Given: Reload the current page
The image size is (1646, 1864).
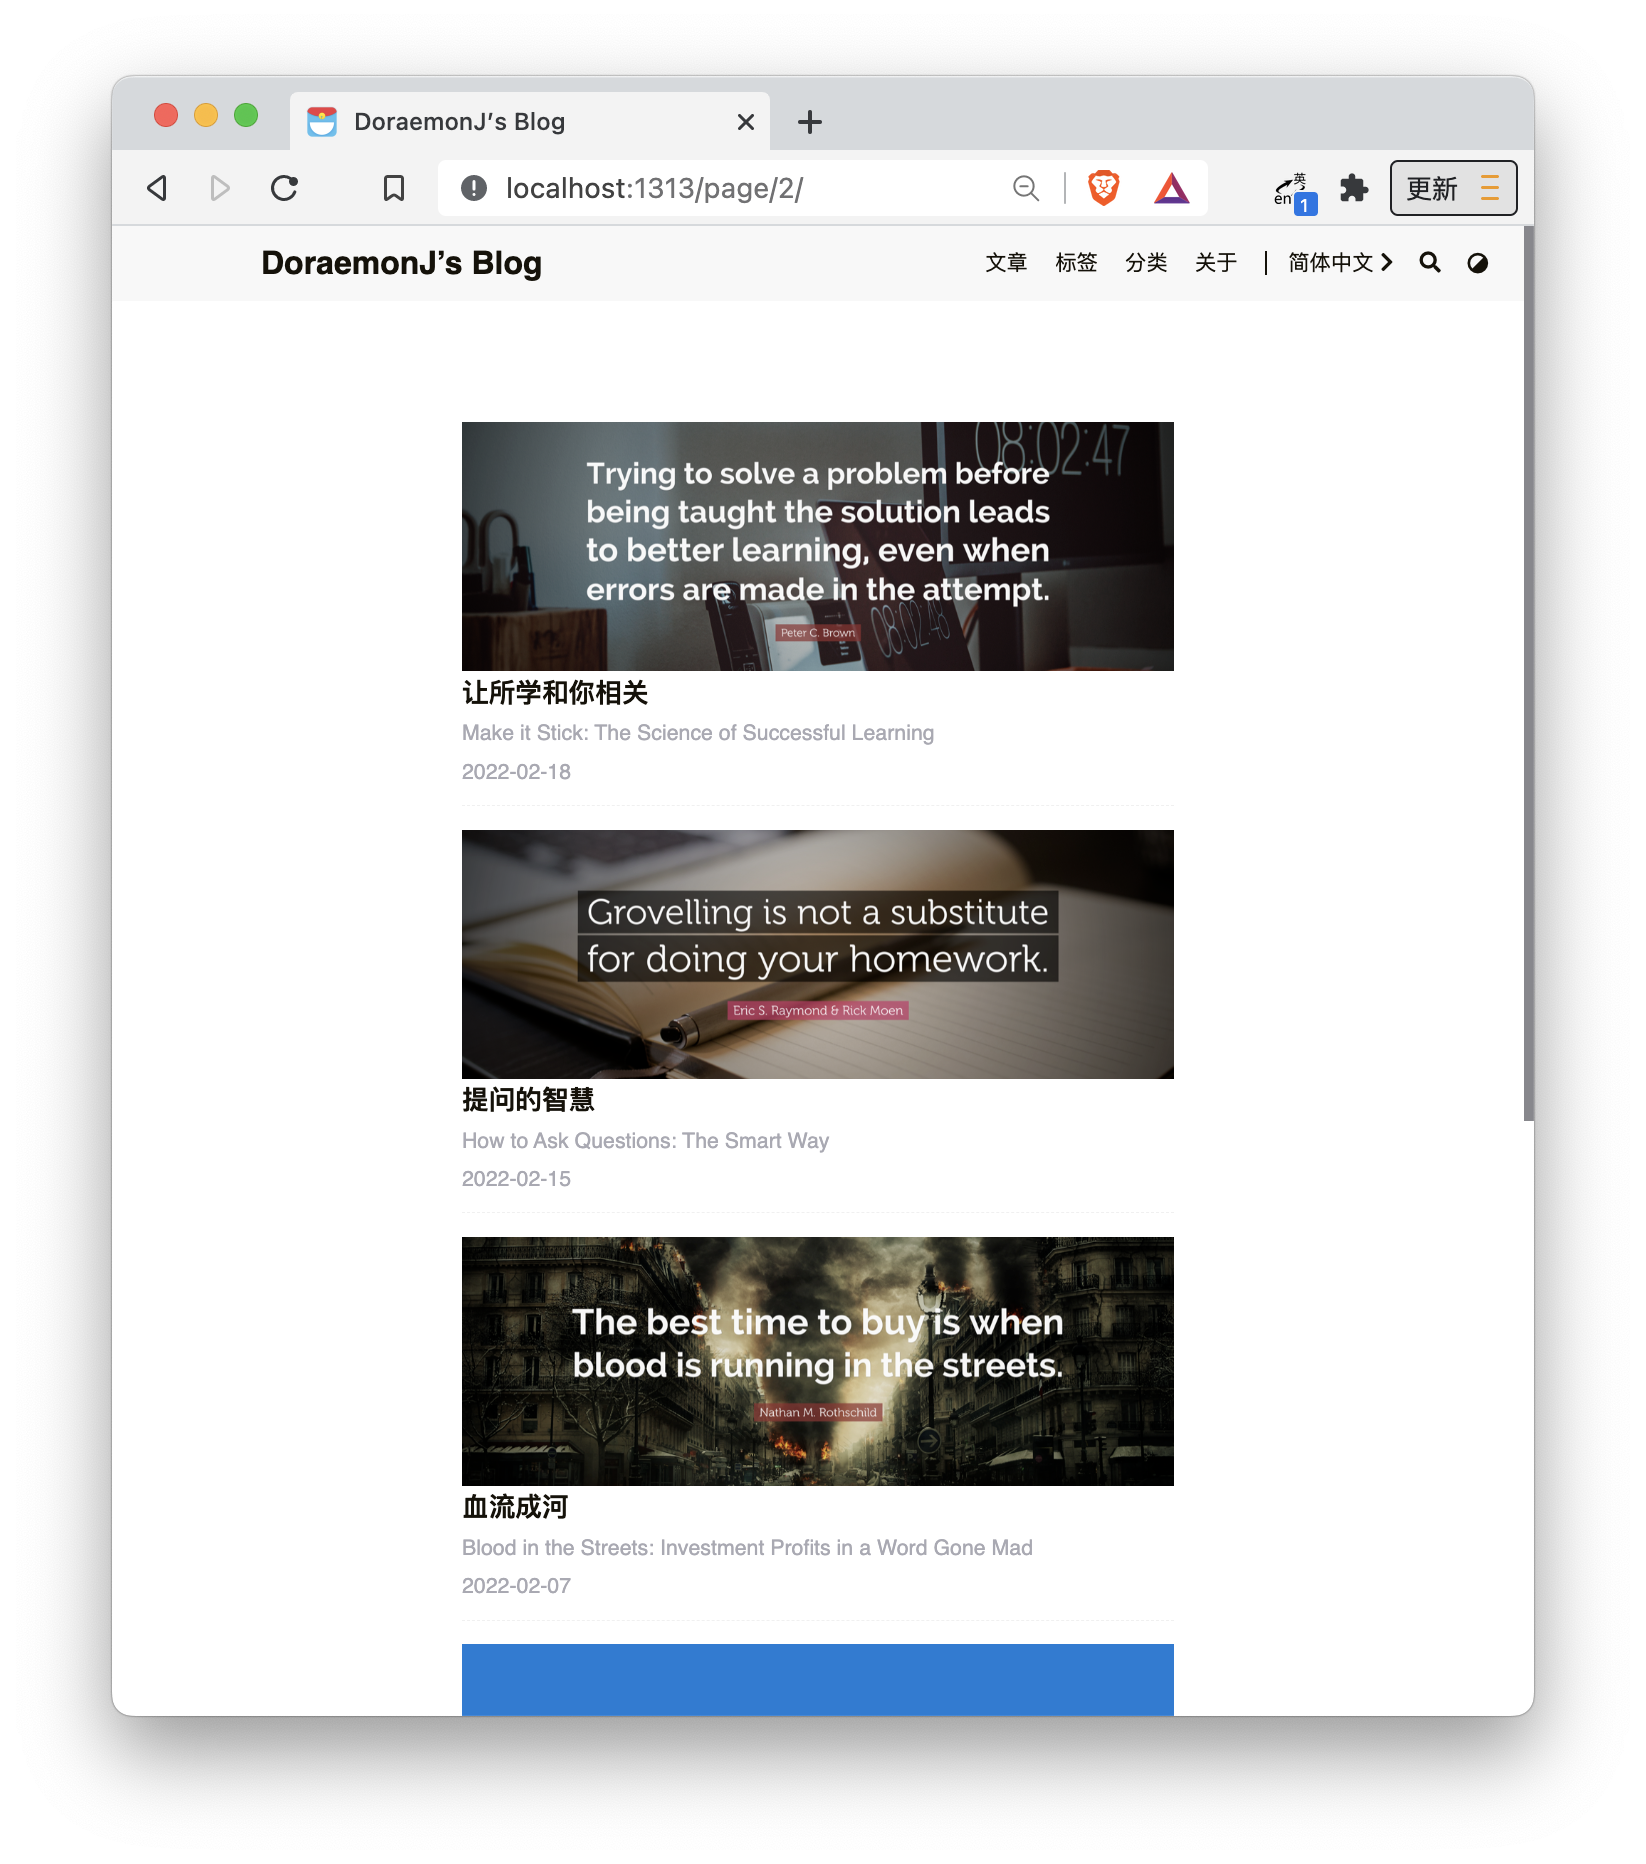Looking at the screenshot, I should click(x=284, y=187).
